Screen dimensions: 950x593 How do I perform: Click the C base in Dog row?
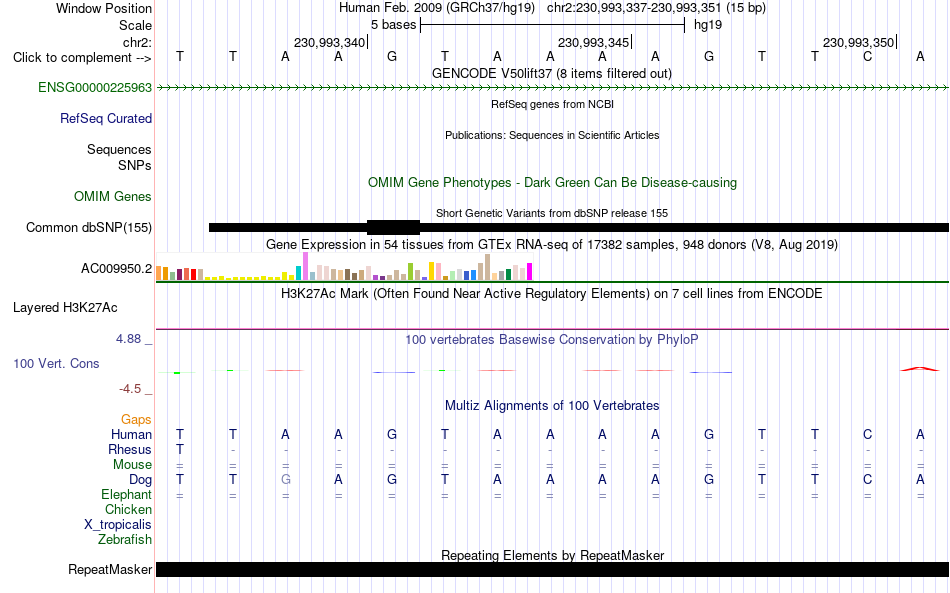(868, 480)
